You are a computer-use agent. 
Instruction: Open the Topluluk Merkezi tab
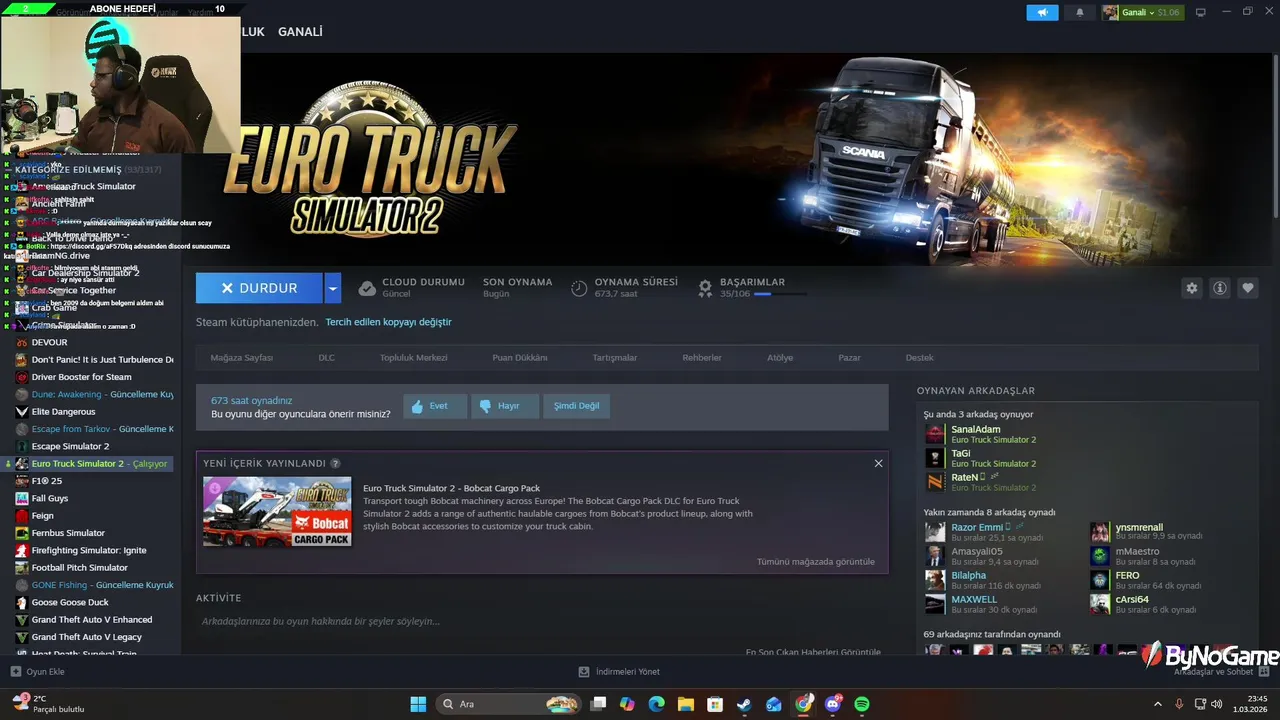413,357
